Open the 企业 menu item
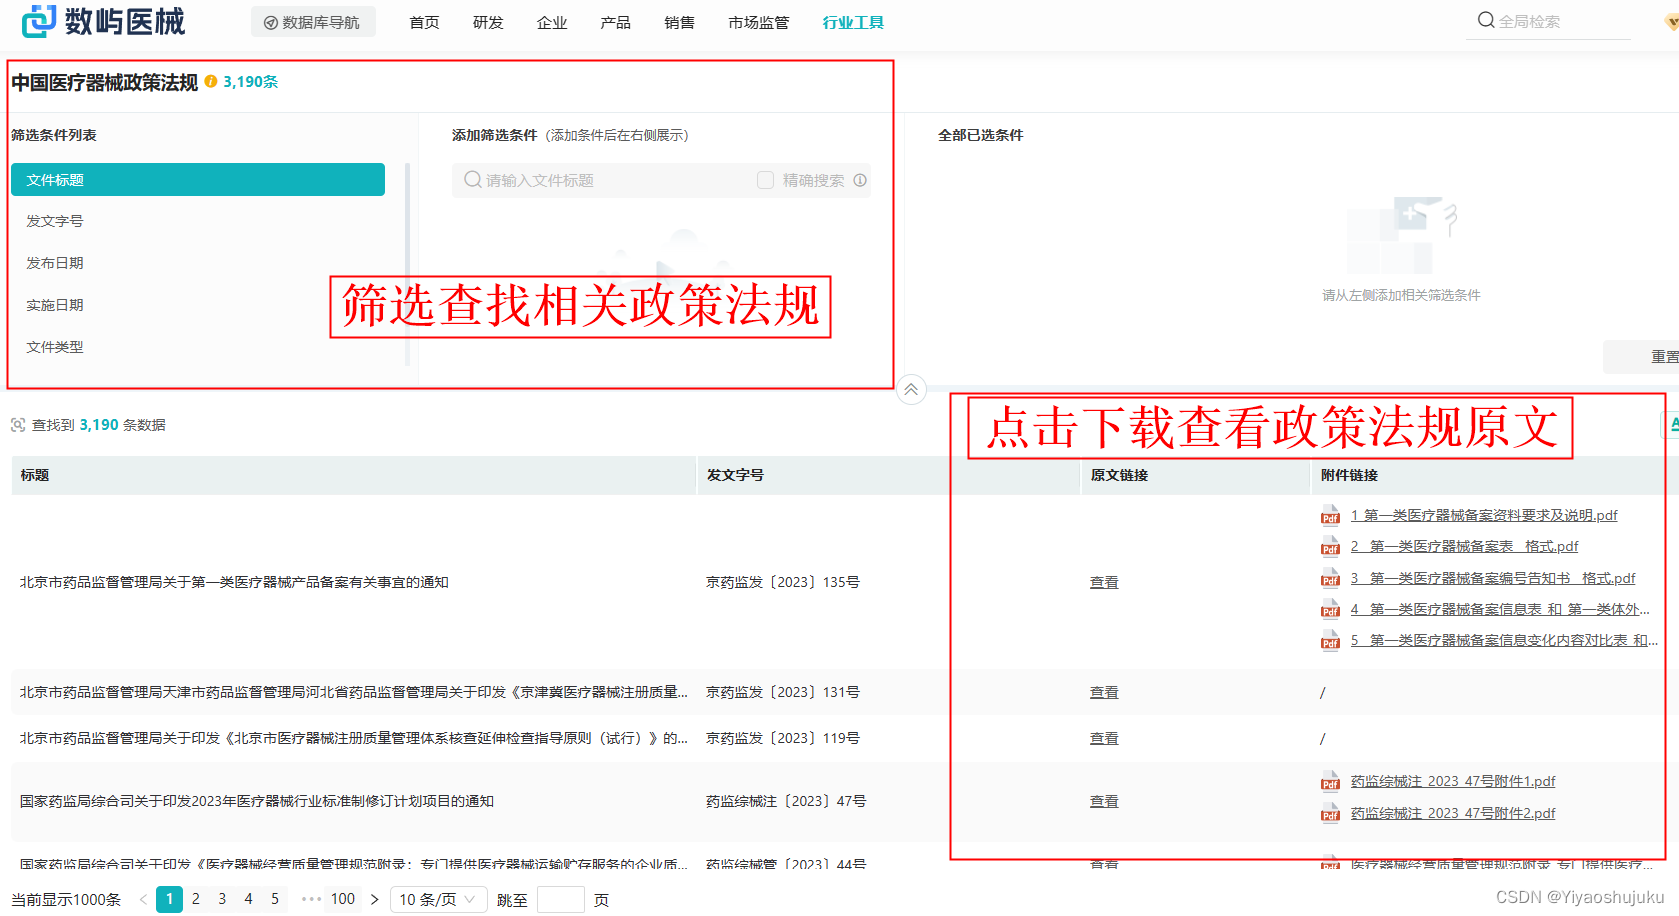This screenshot has height=916, width=1679. click(x=552, y=22)
